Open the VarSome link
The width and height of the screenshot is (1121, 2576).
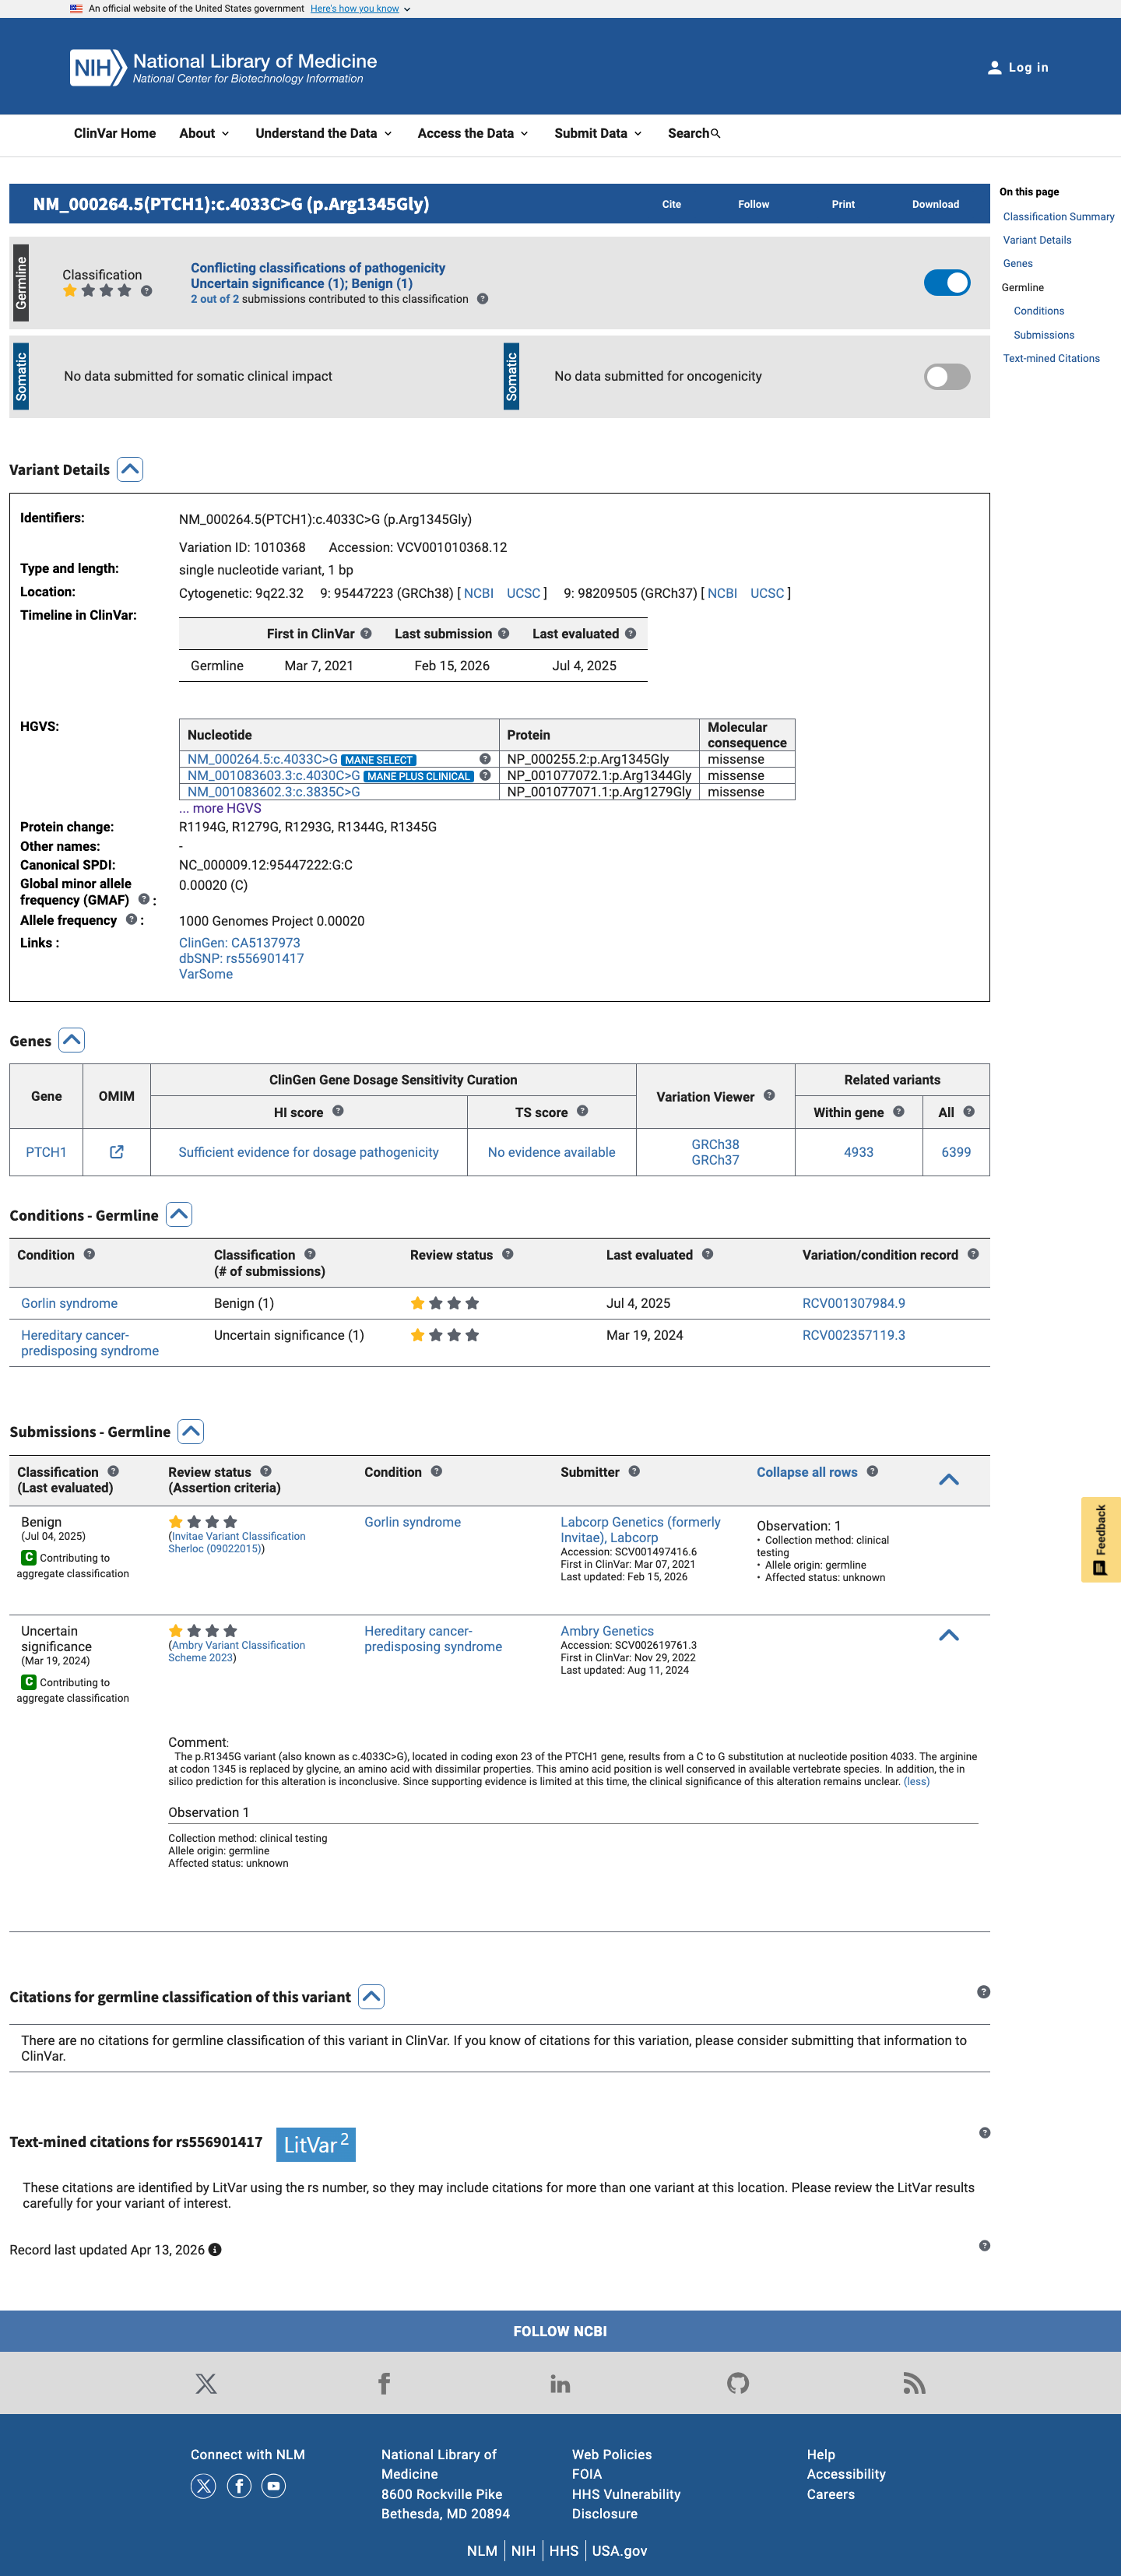point(205,975)
